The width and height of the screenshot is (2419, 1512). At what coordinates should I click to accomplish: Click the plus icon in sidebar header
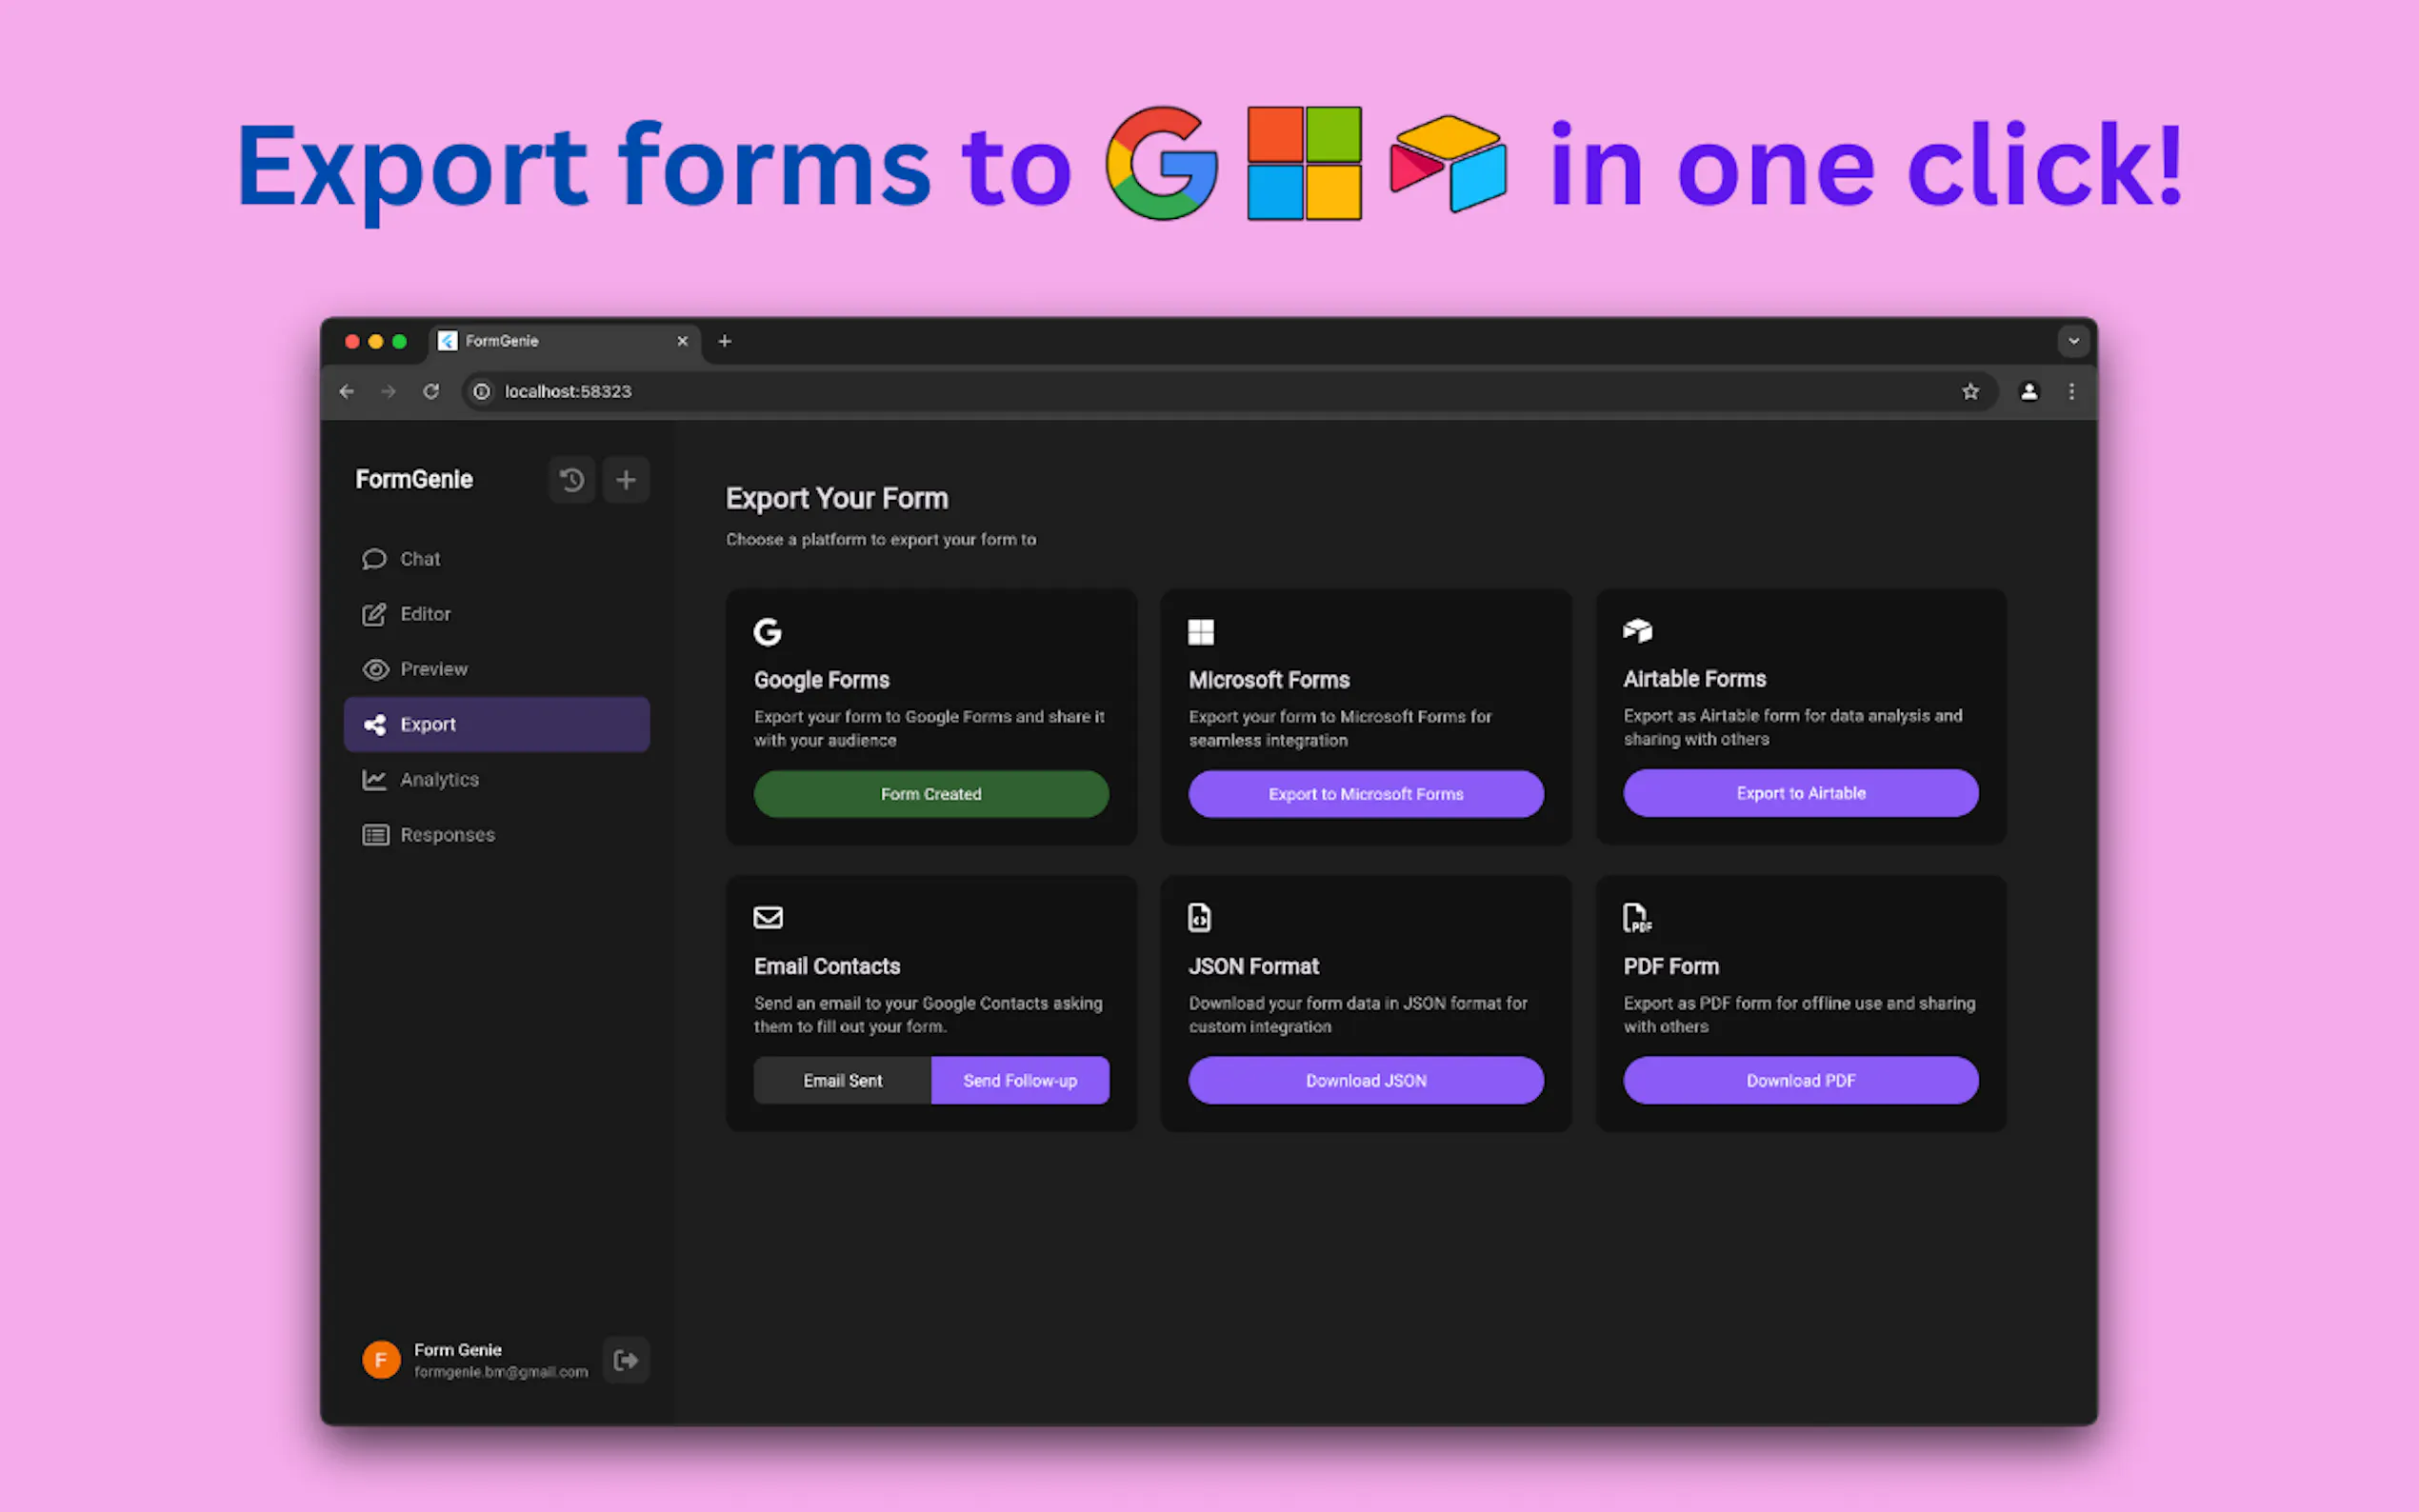[x=626, y=480]
